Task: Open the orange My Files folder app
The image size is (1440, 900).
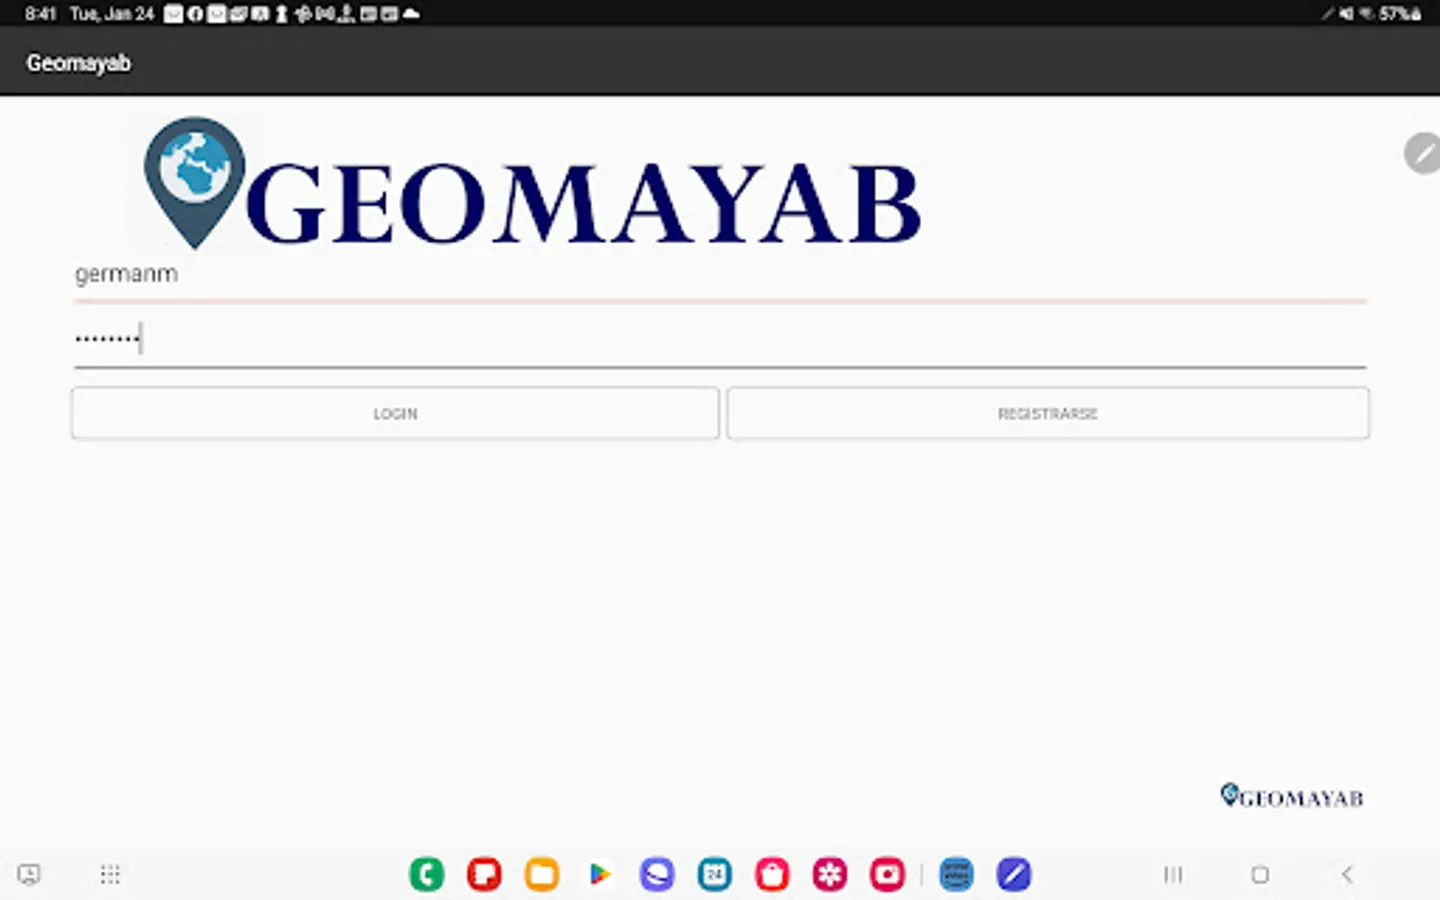Action: tap(542, 875)
